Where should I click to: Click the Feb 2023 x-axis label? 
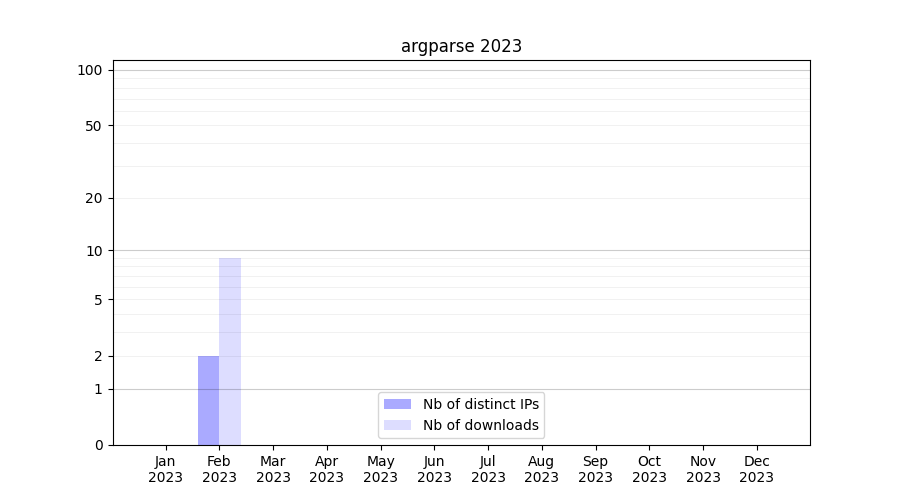coord(219,469)
